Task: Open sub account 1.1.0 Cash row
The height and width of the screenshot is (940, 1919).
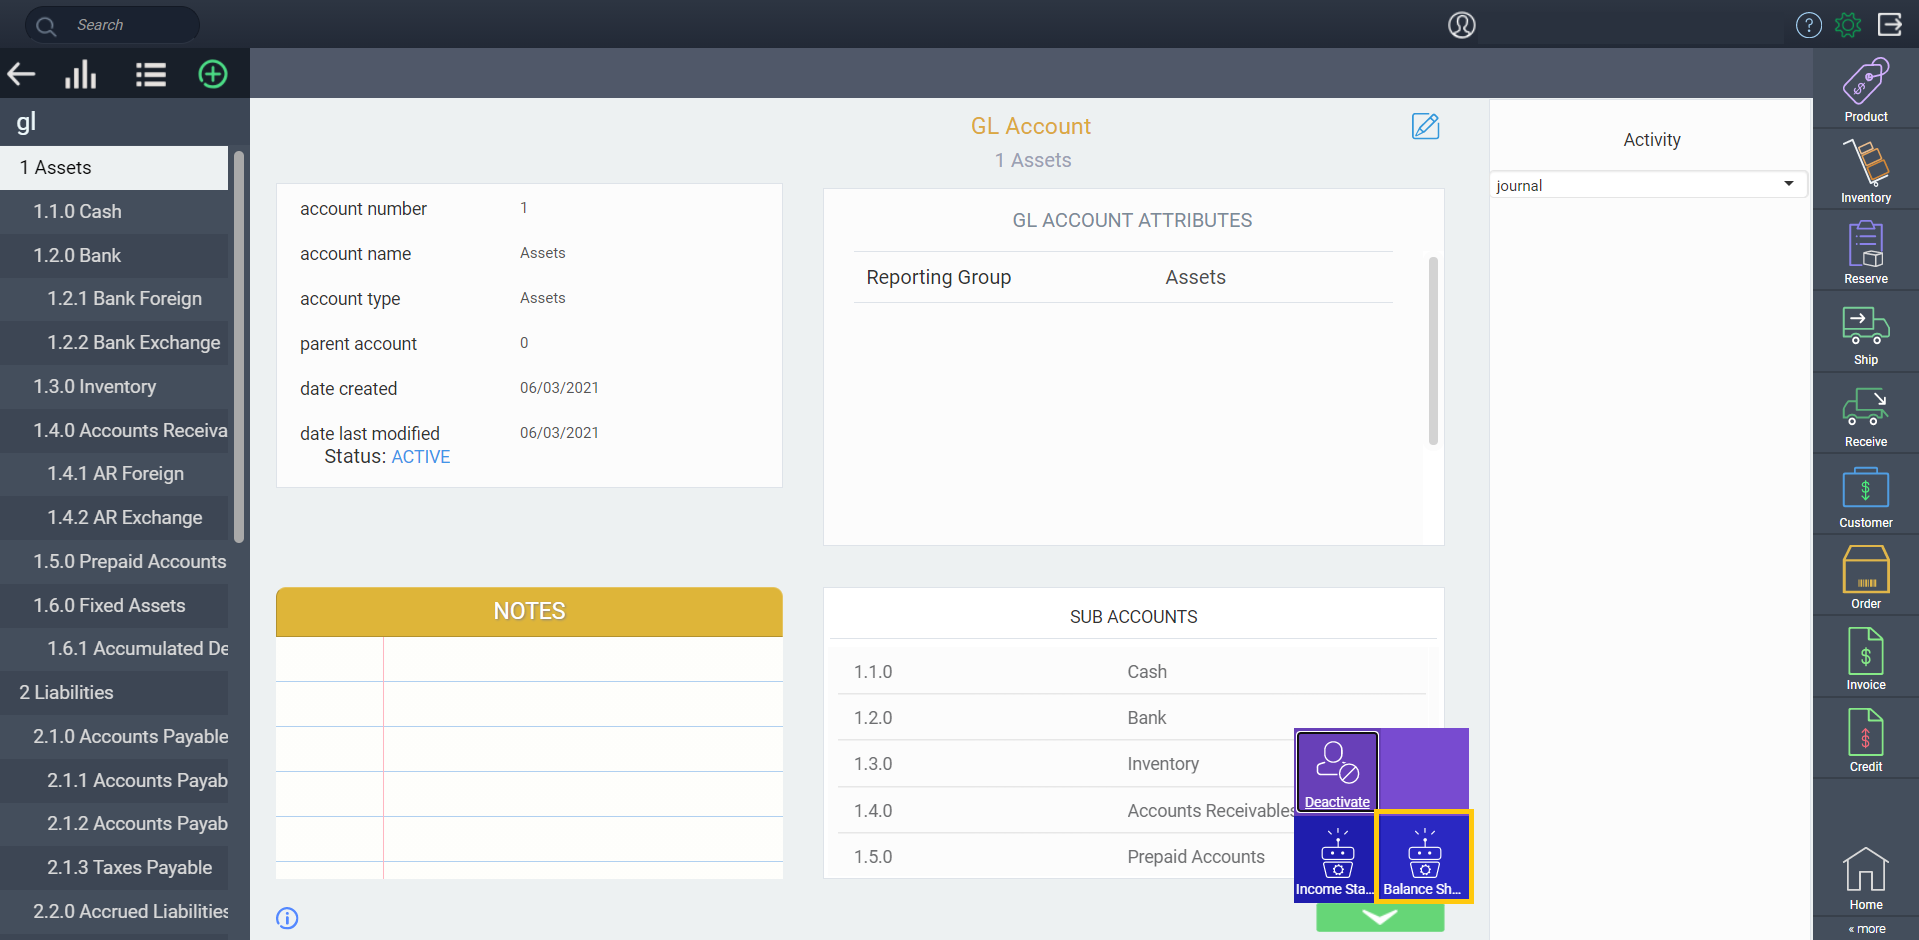Action: (x=1132, y=672)
